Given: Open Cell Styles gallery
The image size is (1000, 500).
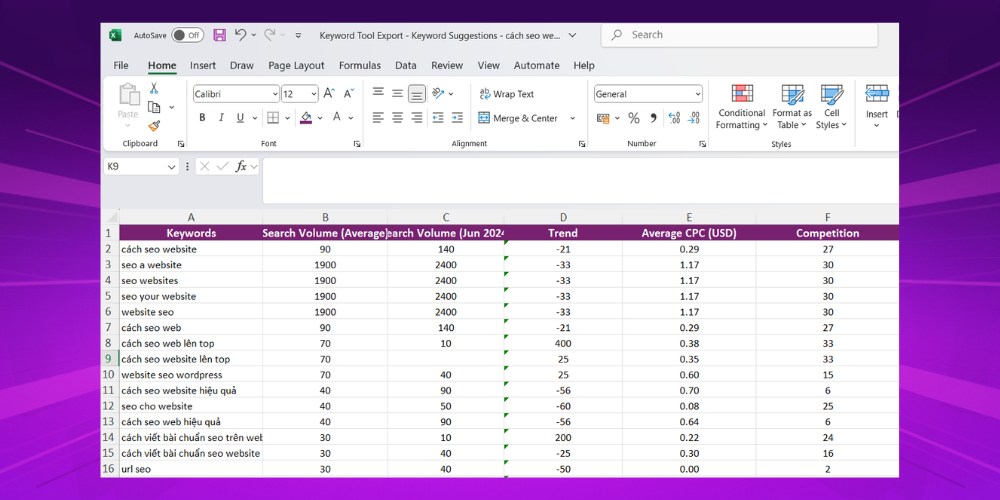Looking at the screenshot, I should point(832,107).
